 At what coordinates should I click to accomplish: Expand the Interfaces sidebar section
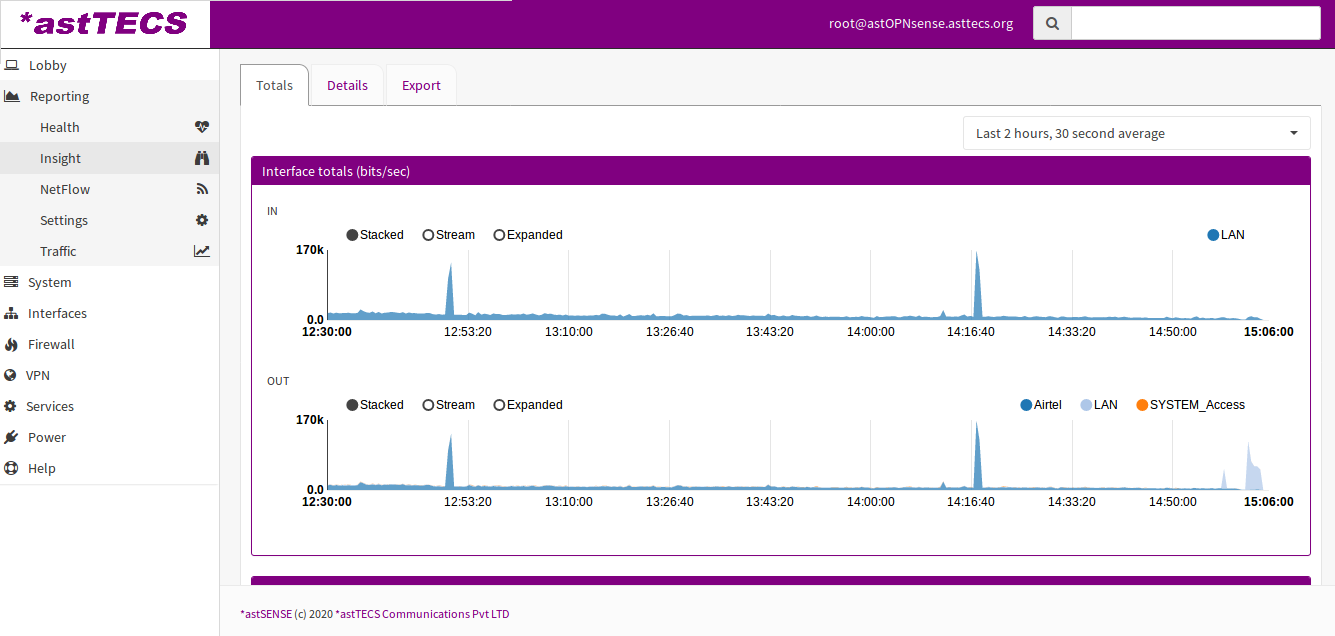click(57, 313)
